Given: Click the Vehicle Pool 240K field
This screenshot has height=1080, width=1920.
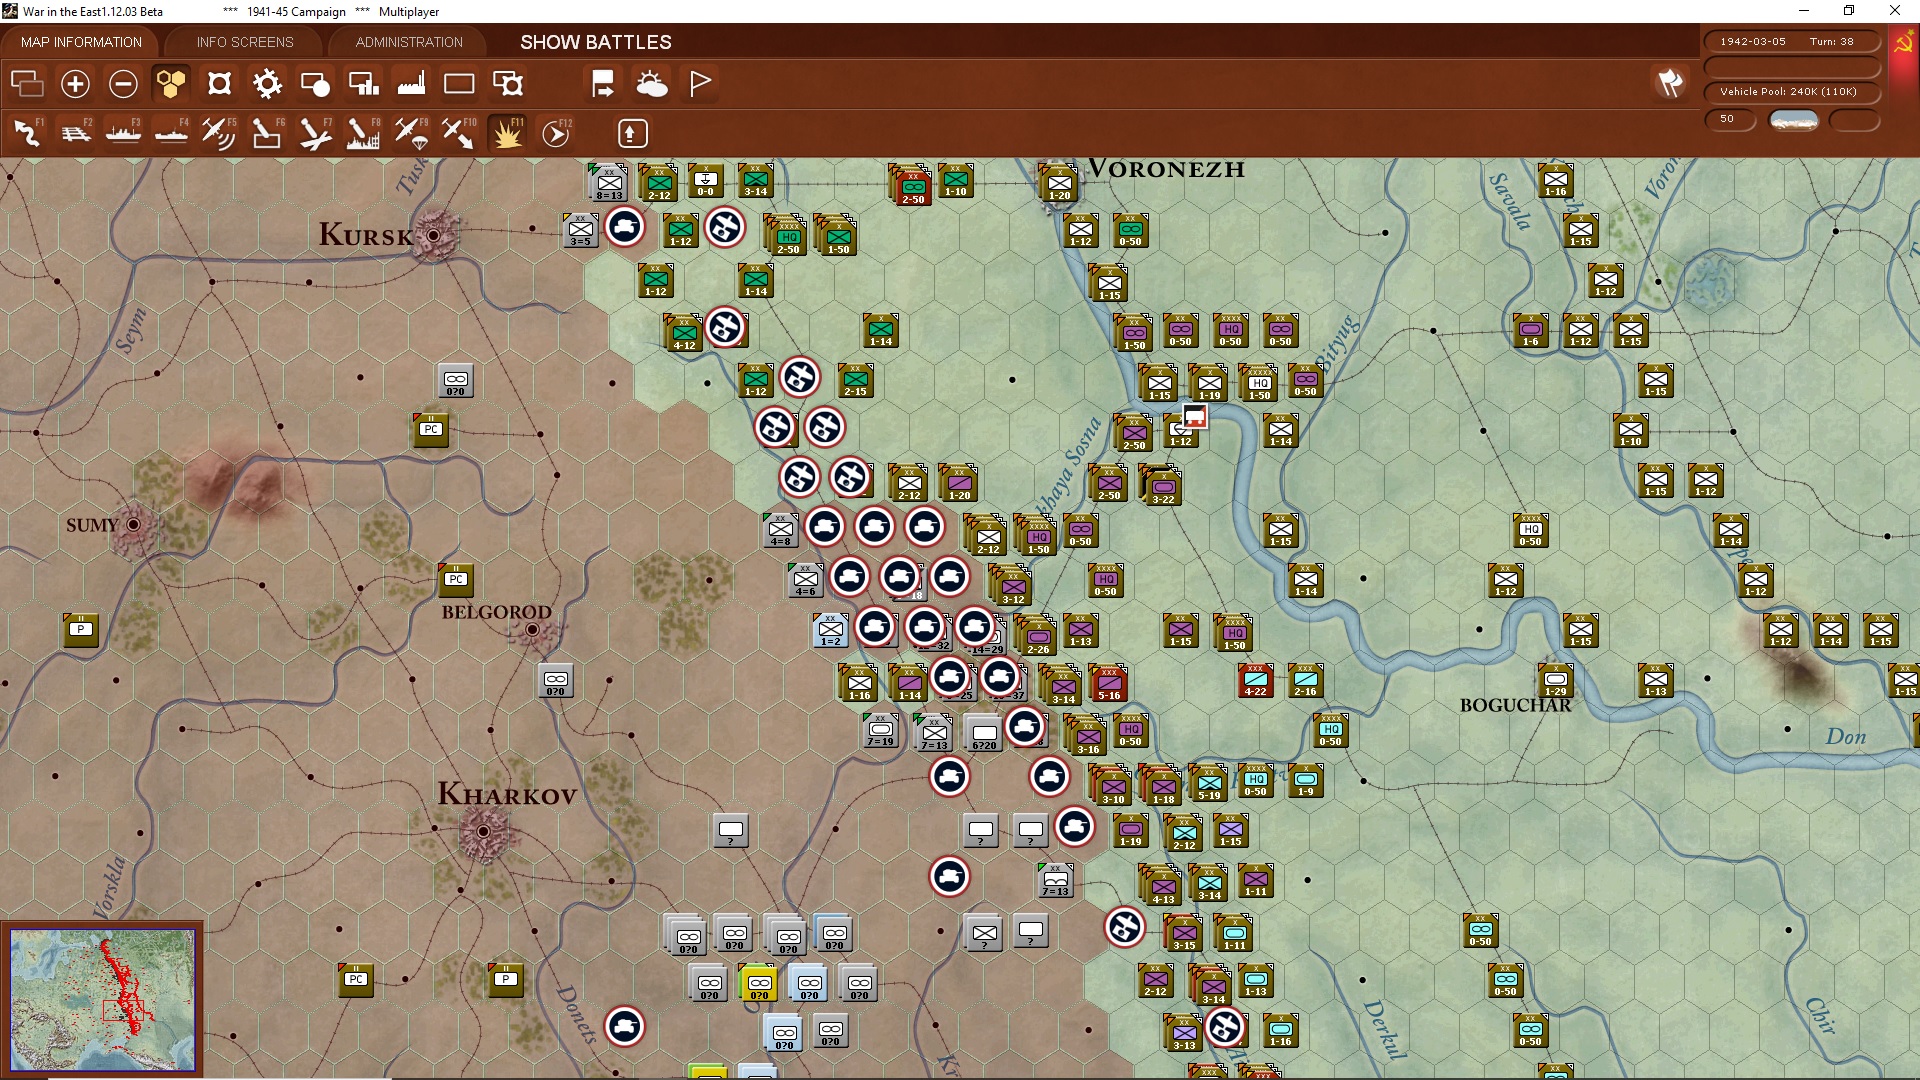Looking at the screenshot, I should [x=1792, y=92].
